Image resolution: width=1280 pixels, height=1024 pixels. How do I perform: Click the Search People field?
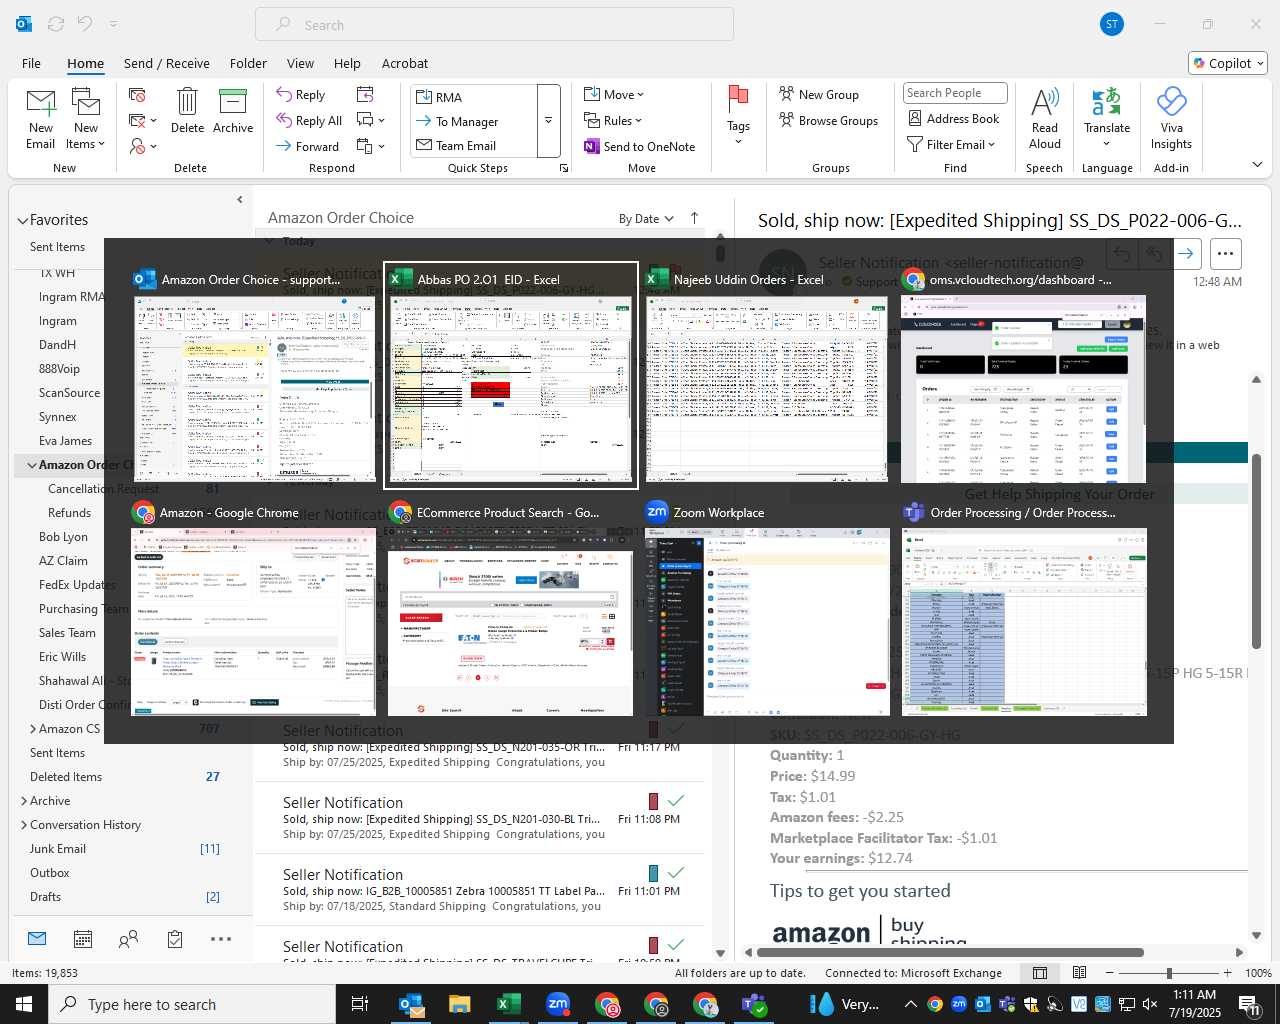[x=955, y=93]
